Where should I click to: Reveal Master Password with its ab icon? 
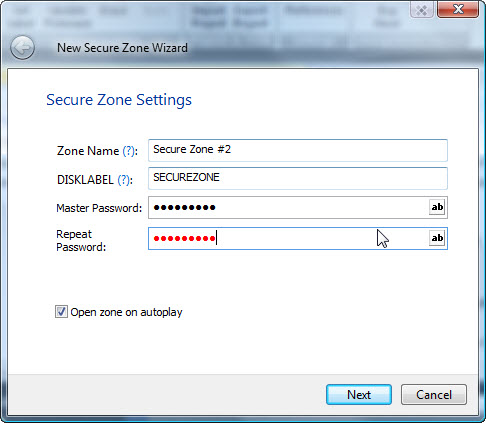tap(437, 207)
